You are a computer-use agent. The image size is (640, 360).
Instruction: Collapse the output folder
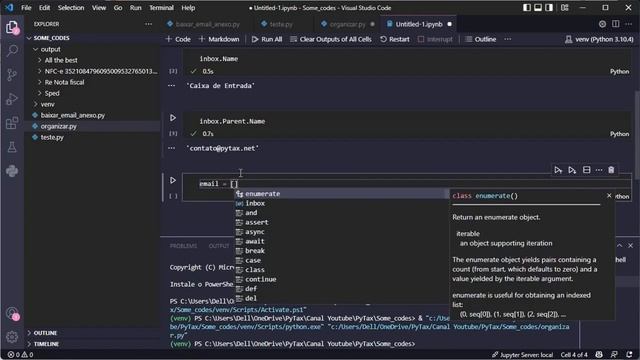point(36,49)
